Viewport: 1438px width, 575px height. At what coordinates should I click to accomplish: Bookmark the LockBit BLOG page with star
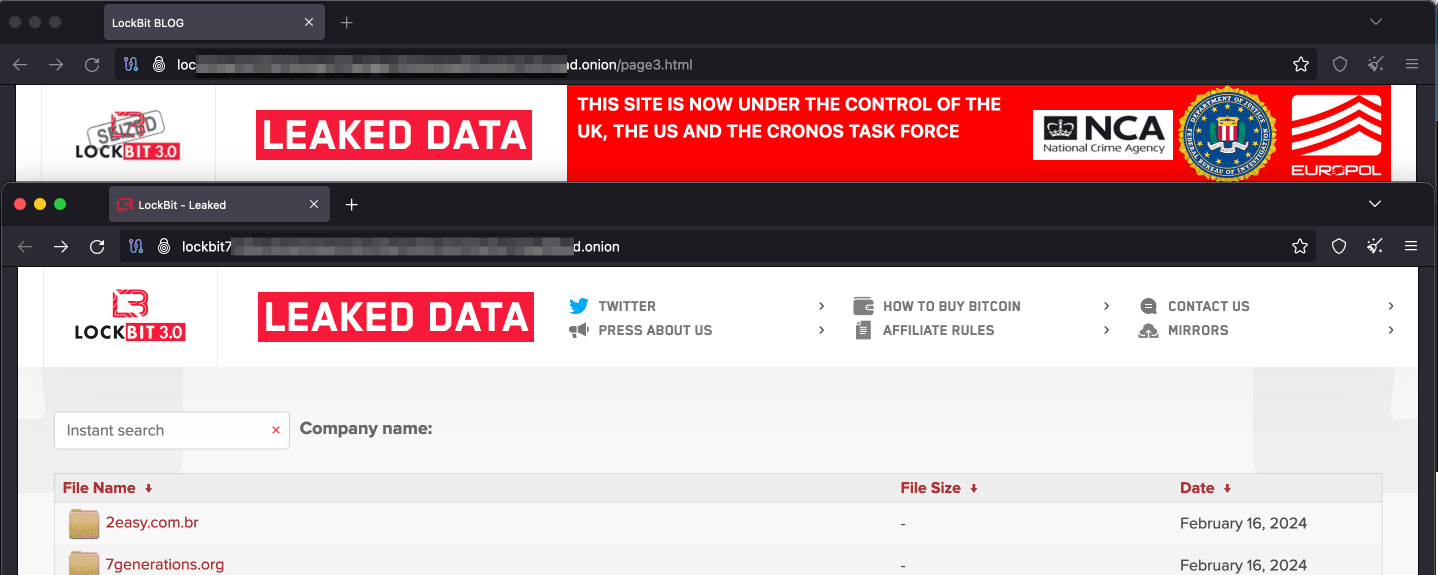(1300, 65)
